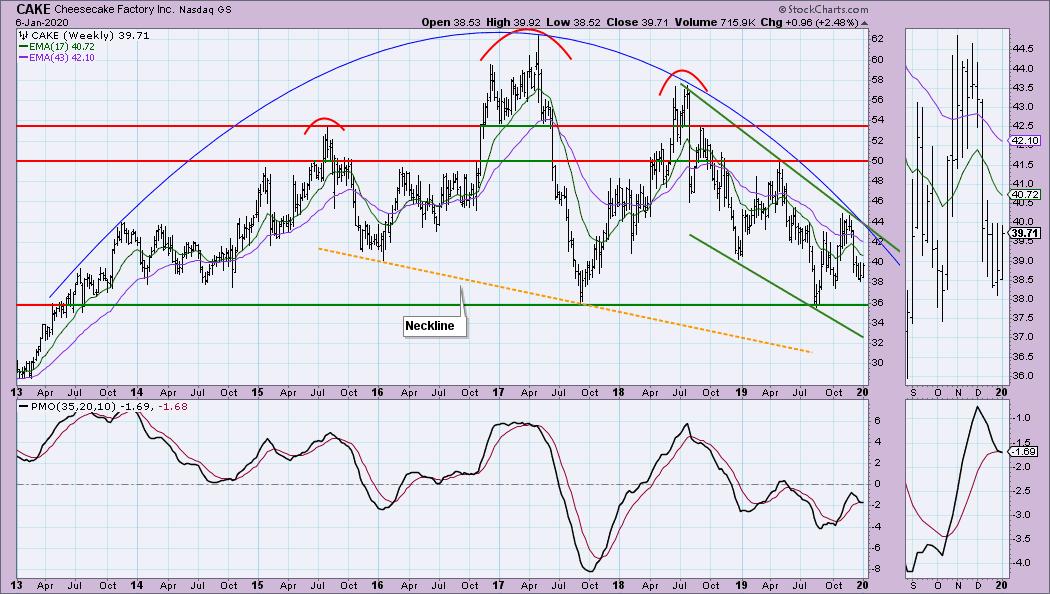Click the 39.71 price tag in right panel
The height and width of the screenshot is (594, 1050).
1025,233
